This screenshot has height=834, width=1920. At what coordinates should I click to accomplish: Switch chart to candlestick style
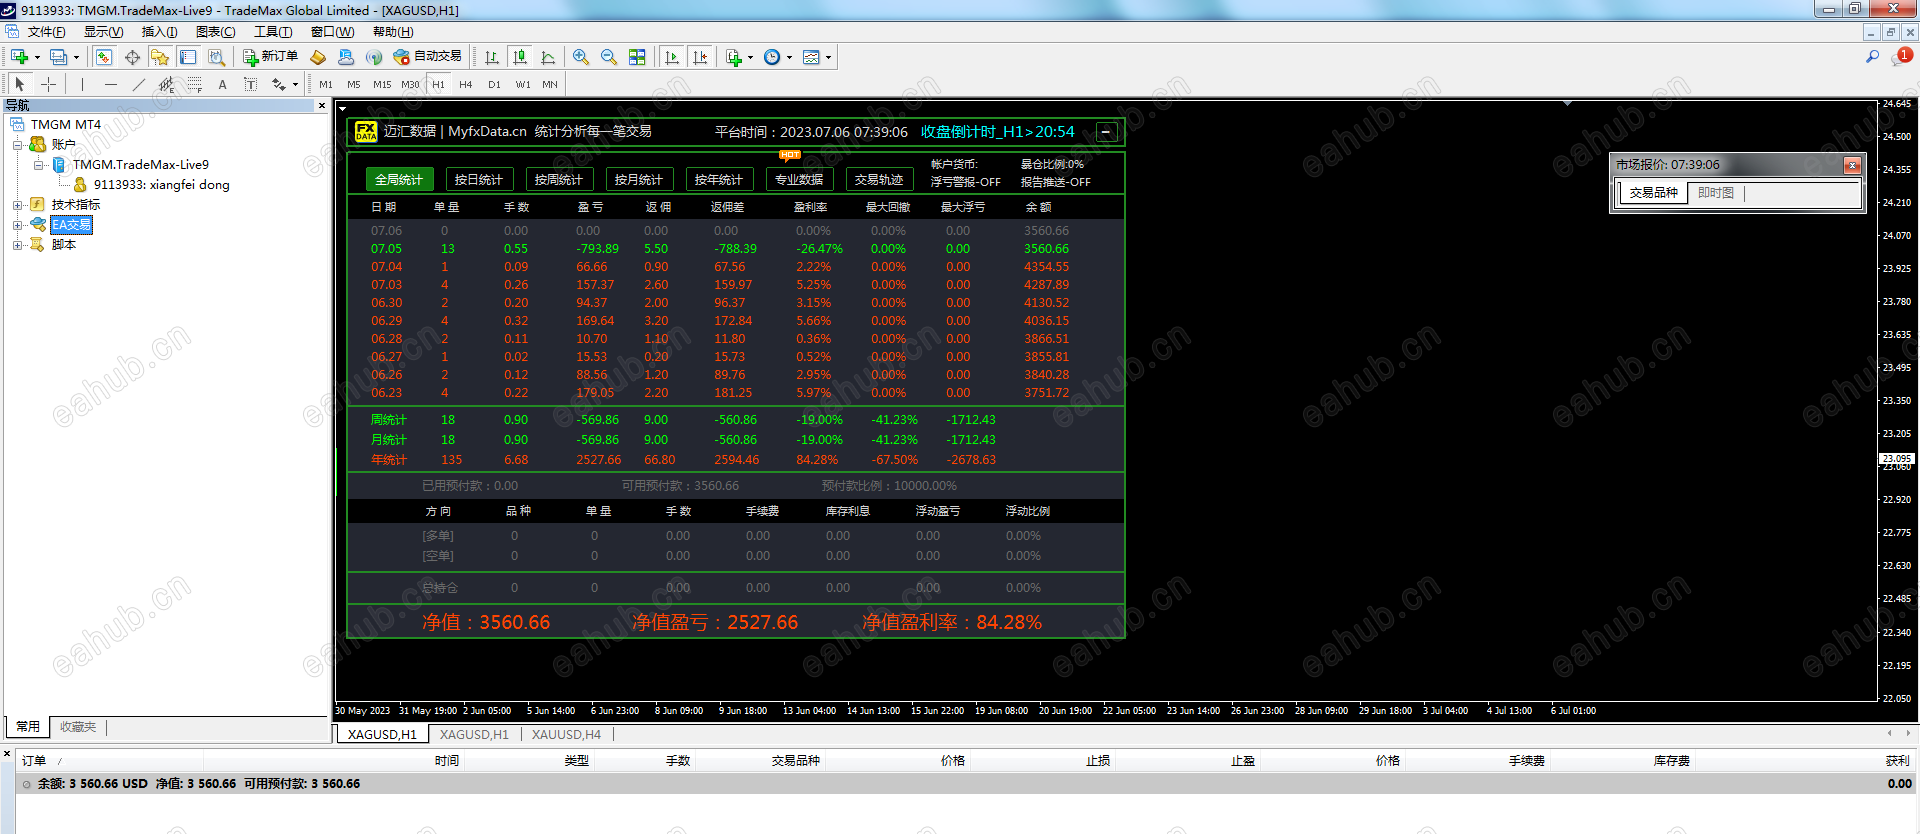point(520,57)
